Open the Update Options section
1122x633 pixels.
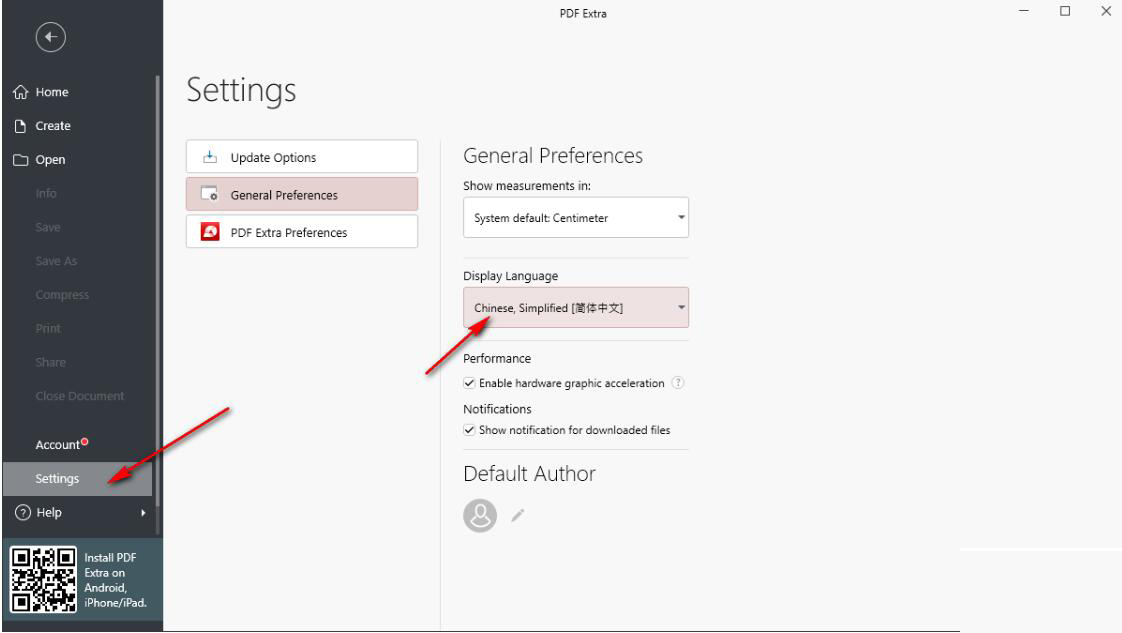[302, 157]
